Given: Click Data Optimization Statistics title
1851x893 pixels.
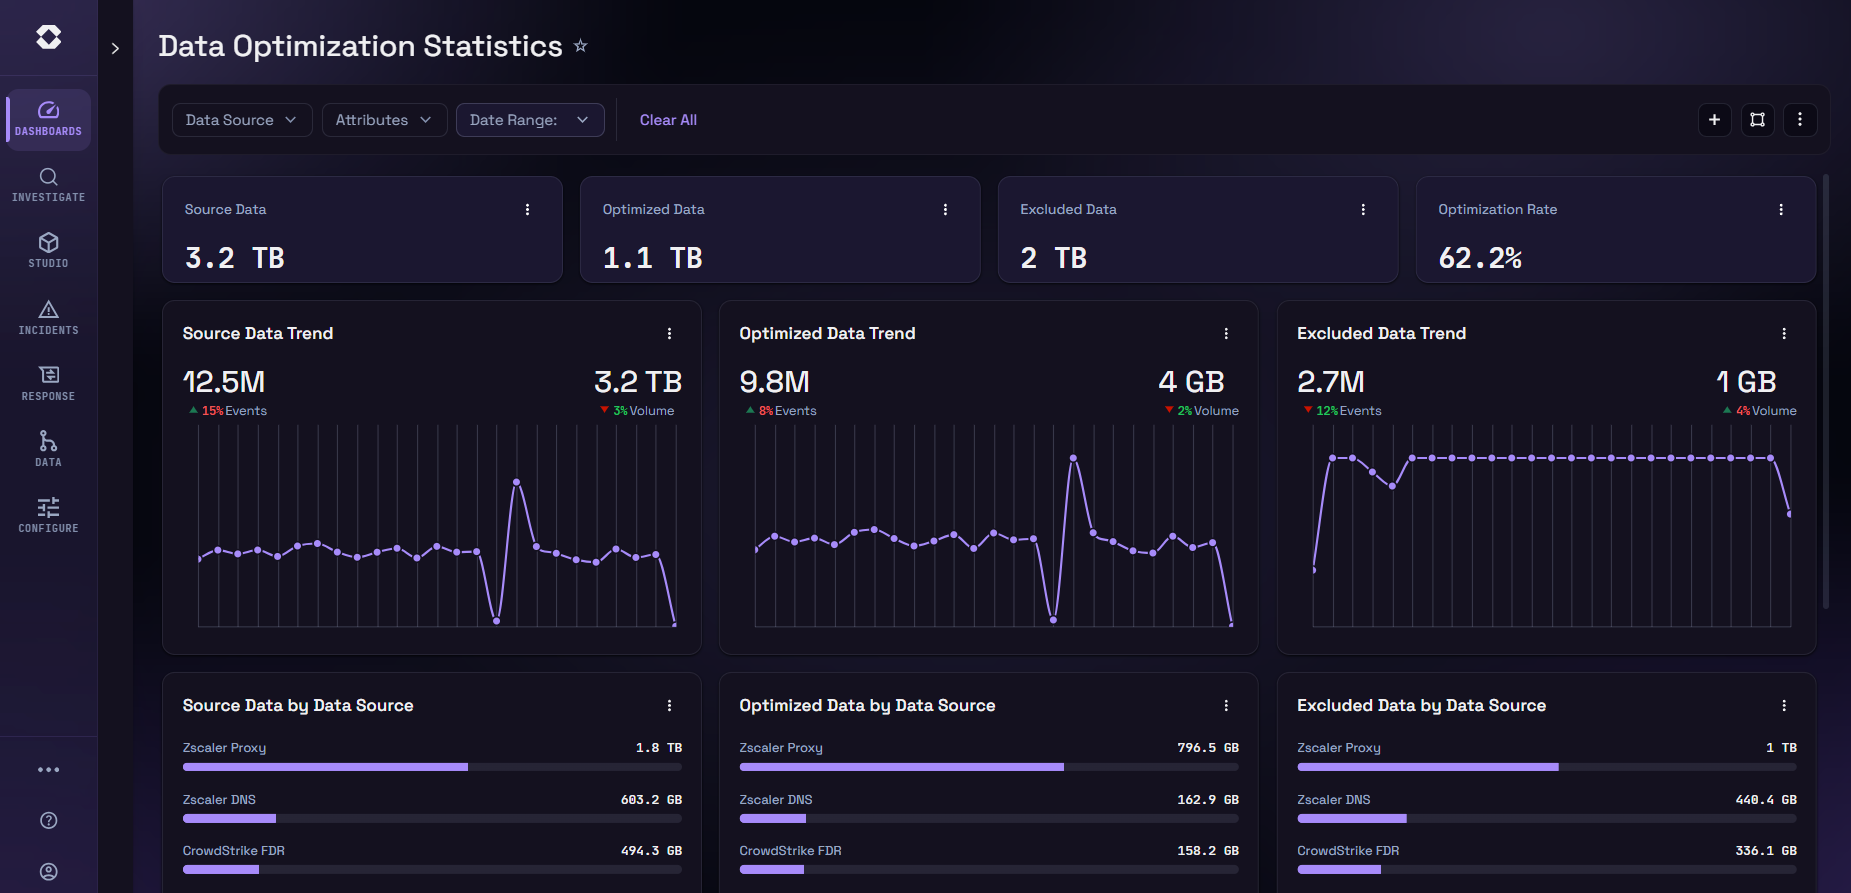Looking at the screenshot, I should pyautogui.click(x=360, y=46).
